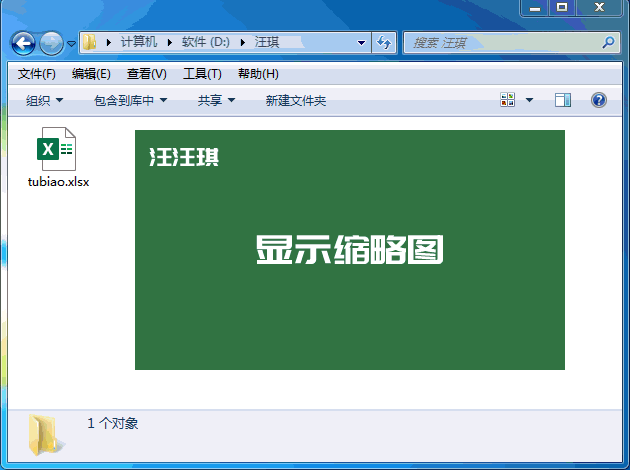Refresh the folder with the refresh icon
The image size is (630, 470).
click(x=384, y=43)
